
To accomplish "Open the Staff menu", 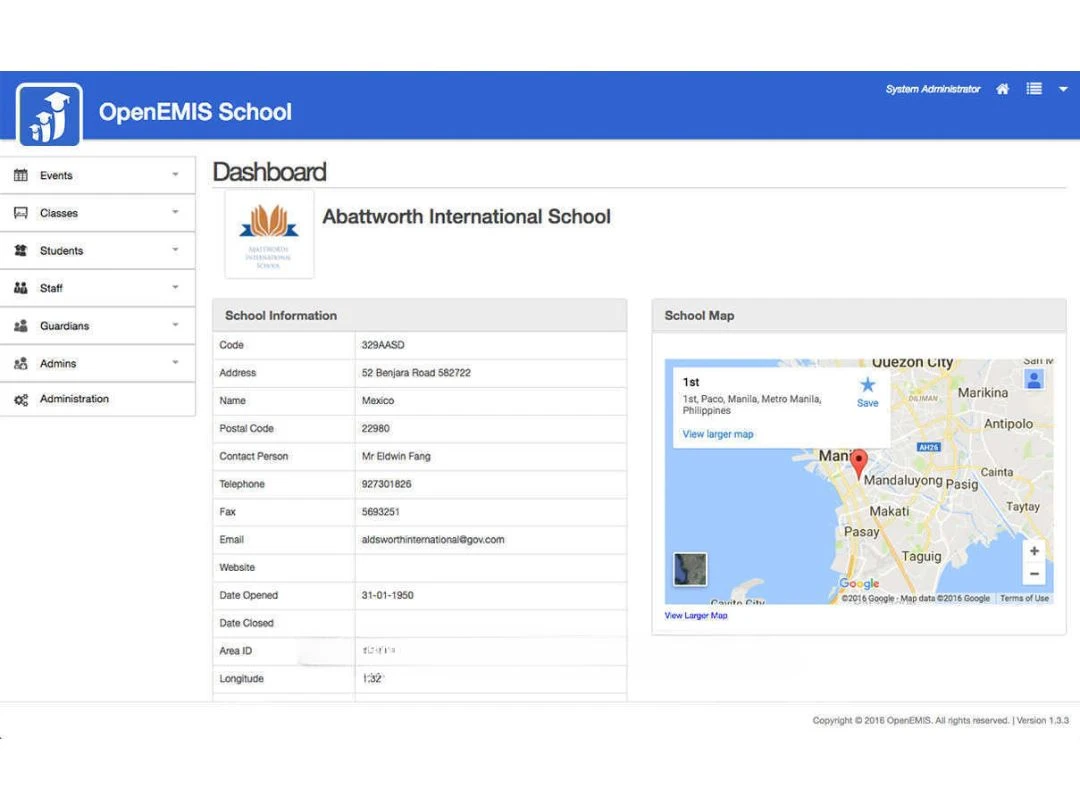I will 97,288.
